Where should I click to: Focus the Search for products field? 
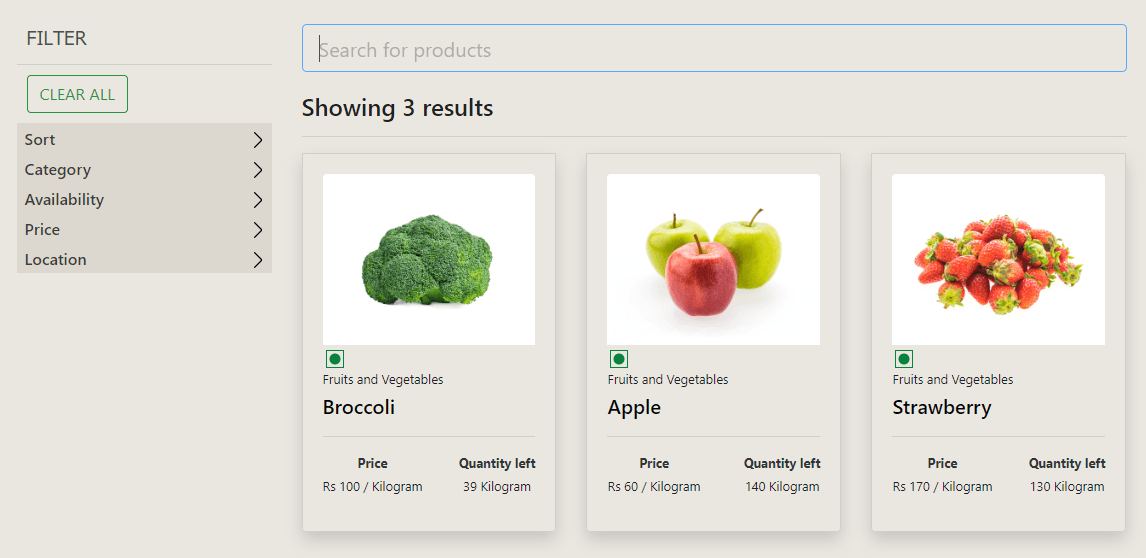coord(714,48)
